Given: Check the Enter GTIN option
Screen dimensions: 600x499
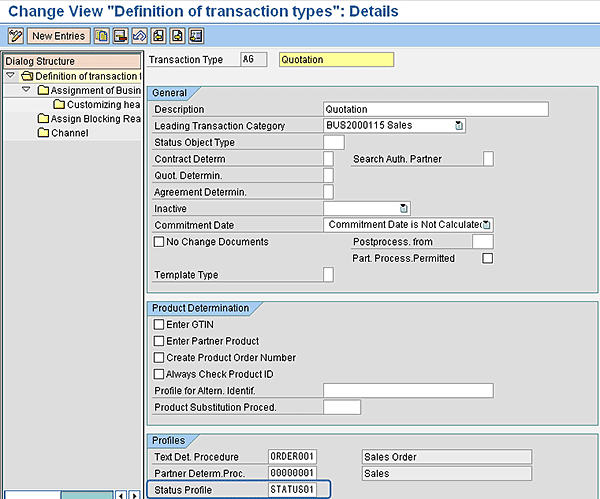Looking at the screenshot, I should click(159, 324).
